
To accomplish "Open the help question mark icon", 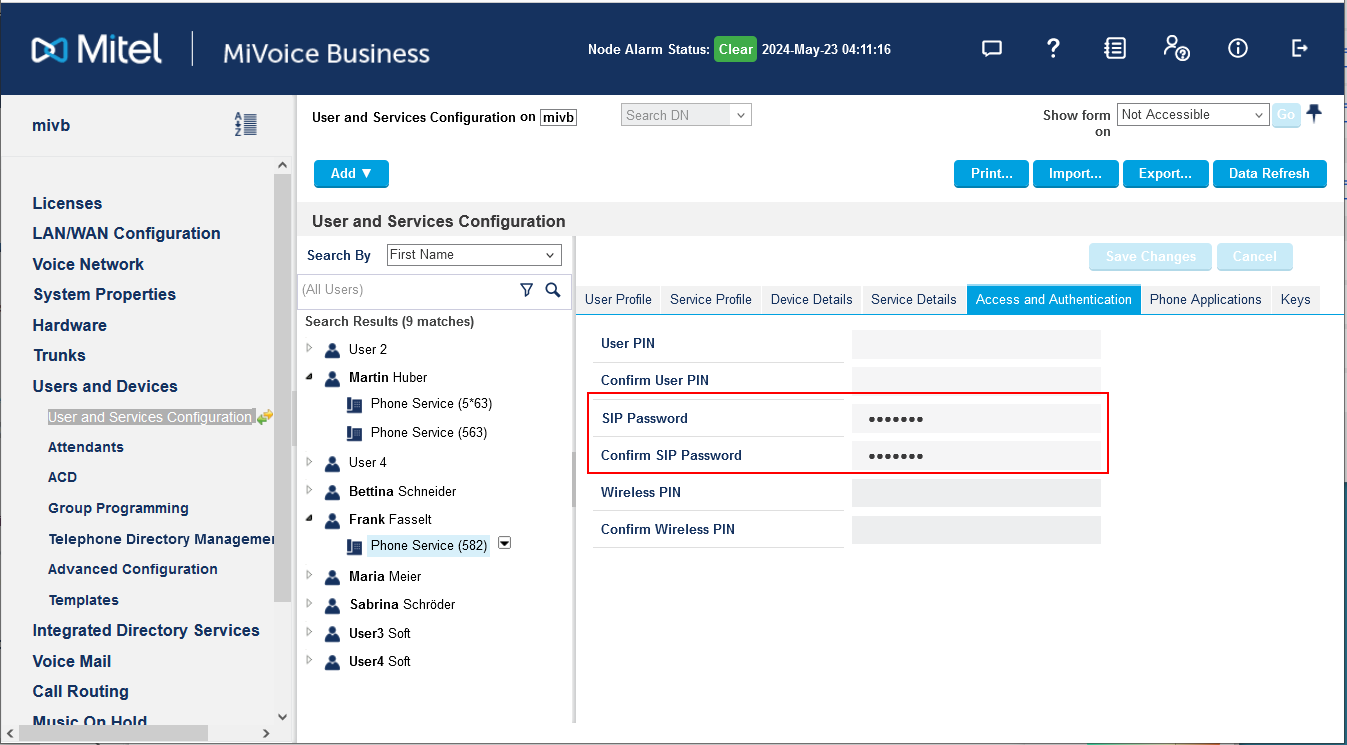I will tap(1053, 48).
